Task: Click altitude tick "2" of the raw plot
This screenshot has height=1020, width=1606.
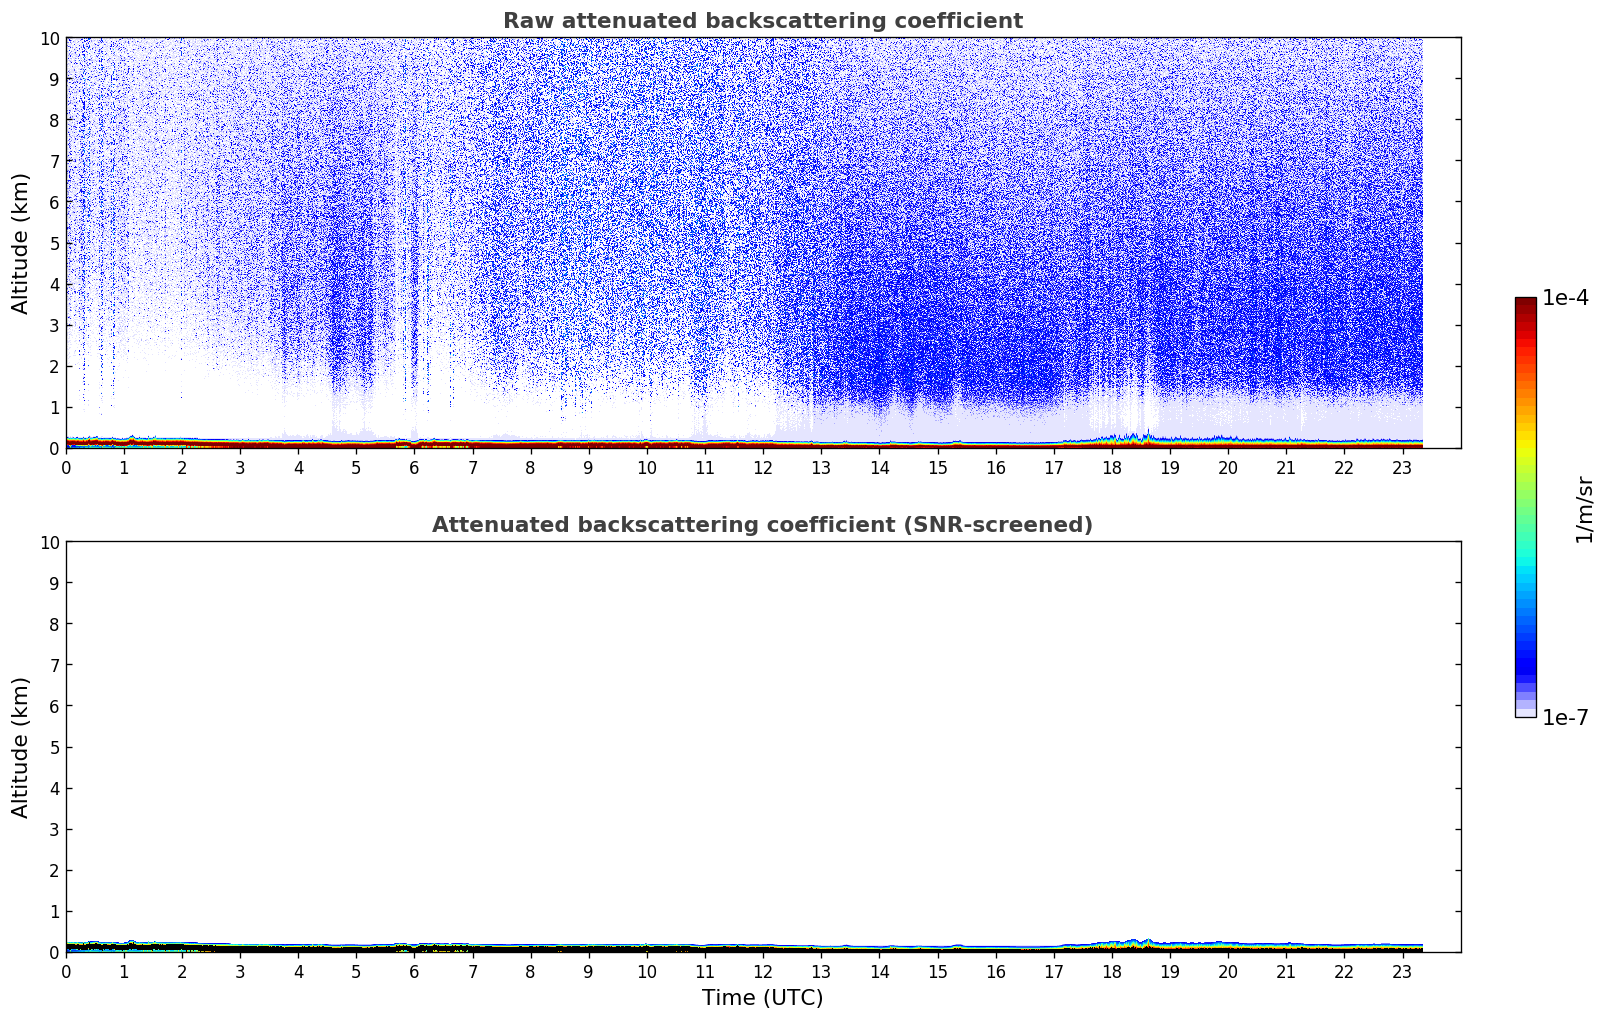Action: click(x=54, y=367)
